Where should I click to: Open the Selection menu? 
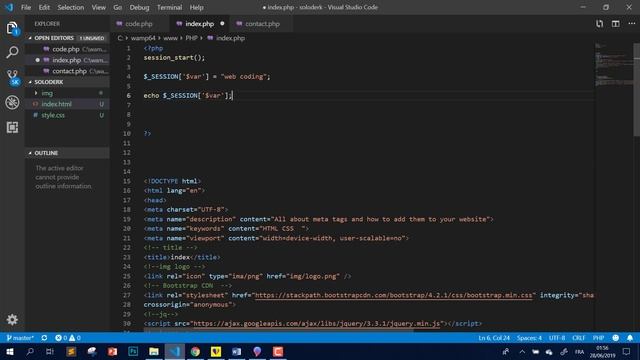coord(71,7)
